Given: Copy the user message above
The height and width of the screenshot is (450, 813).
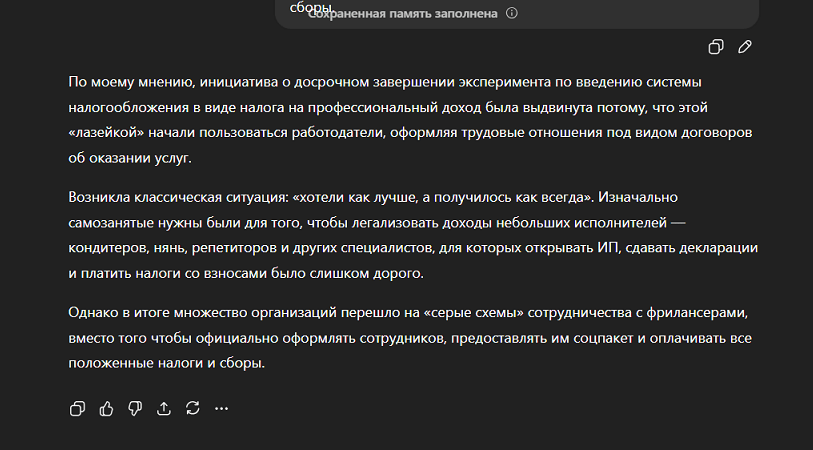Looking at the screenshot, I should (x=716, y=47).
